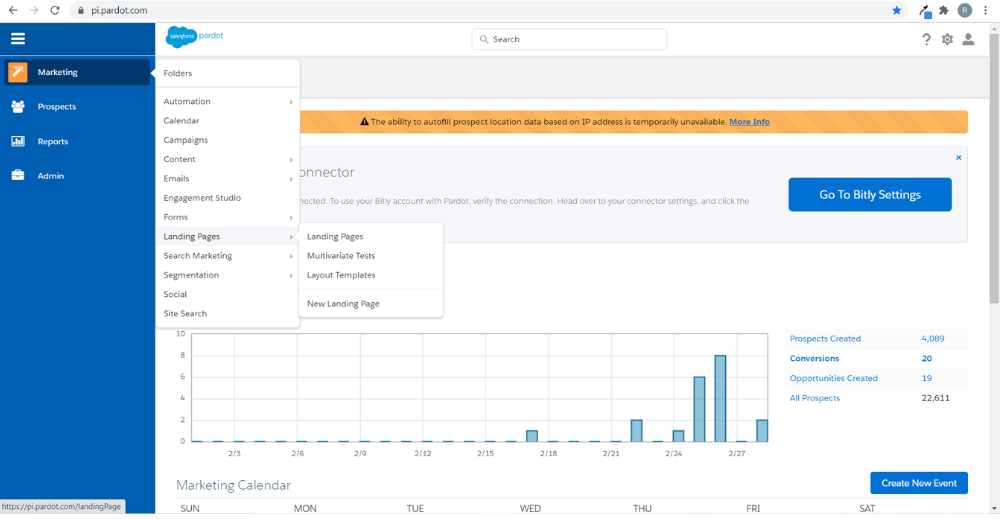Click the site padlock icon

(81, 11)
